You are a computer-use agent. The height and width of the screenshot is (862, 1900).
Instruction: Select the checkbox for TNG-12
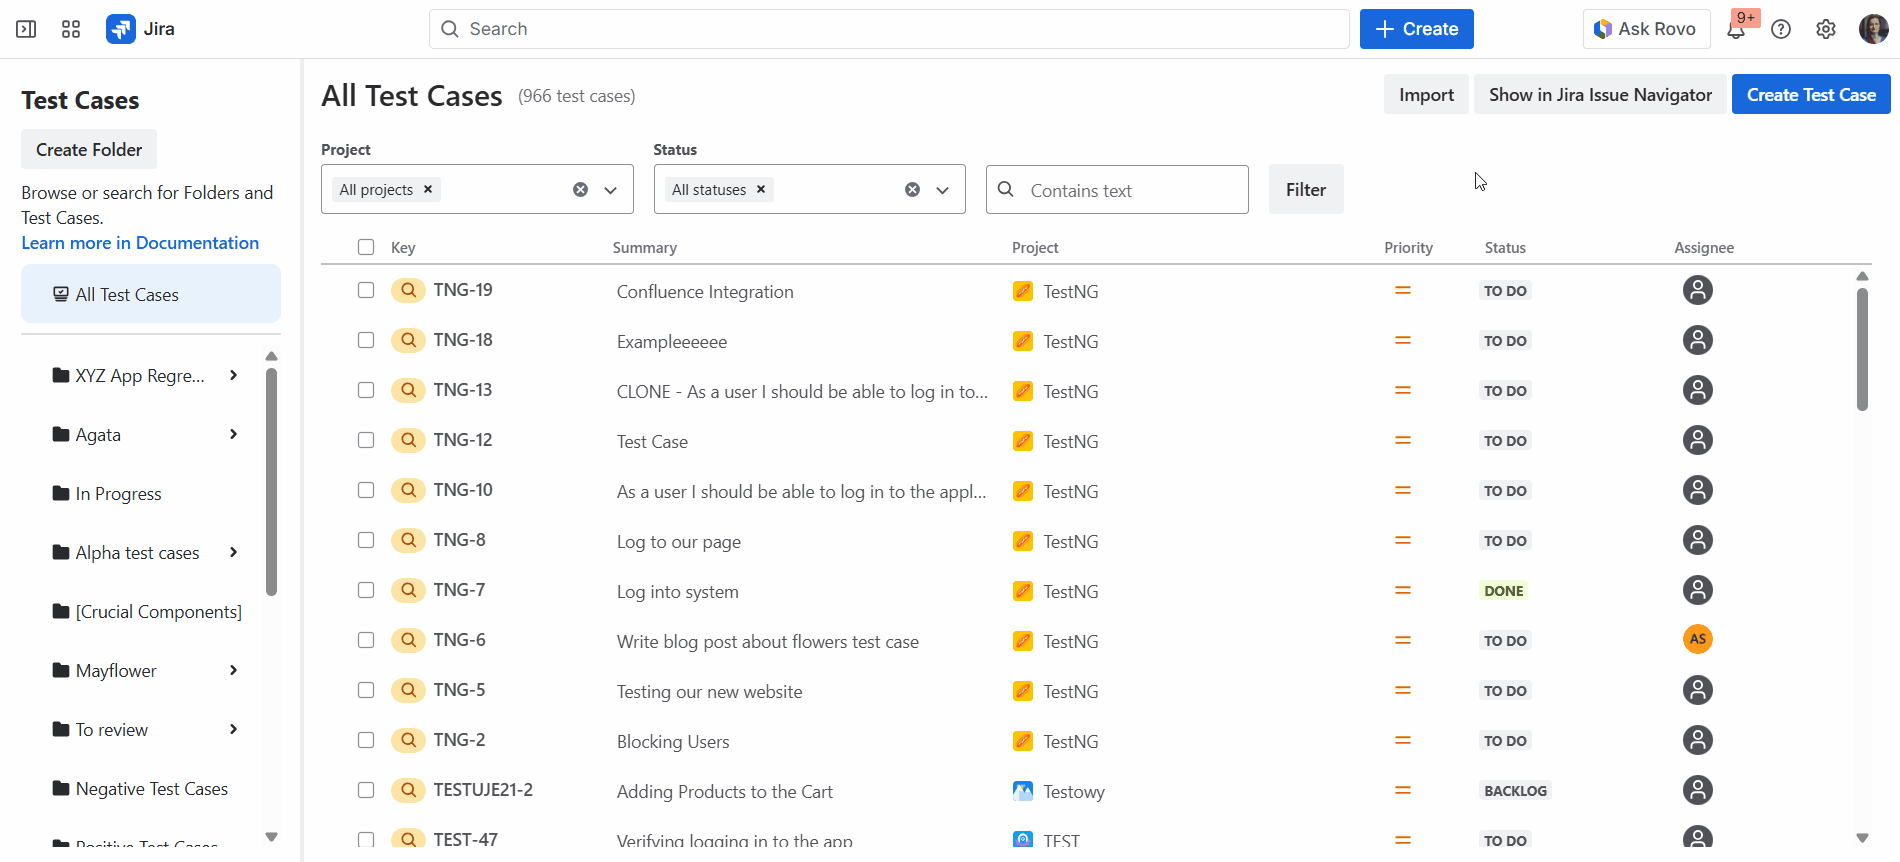pos(366,440)
